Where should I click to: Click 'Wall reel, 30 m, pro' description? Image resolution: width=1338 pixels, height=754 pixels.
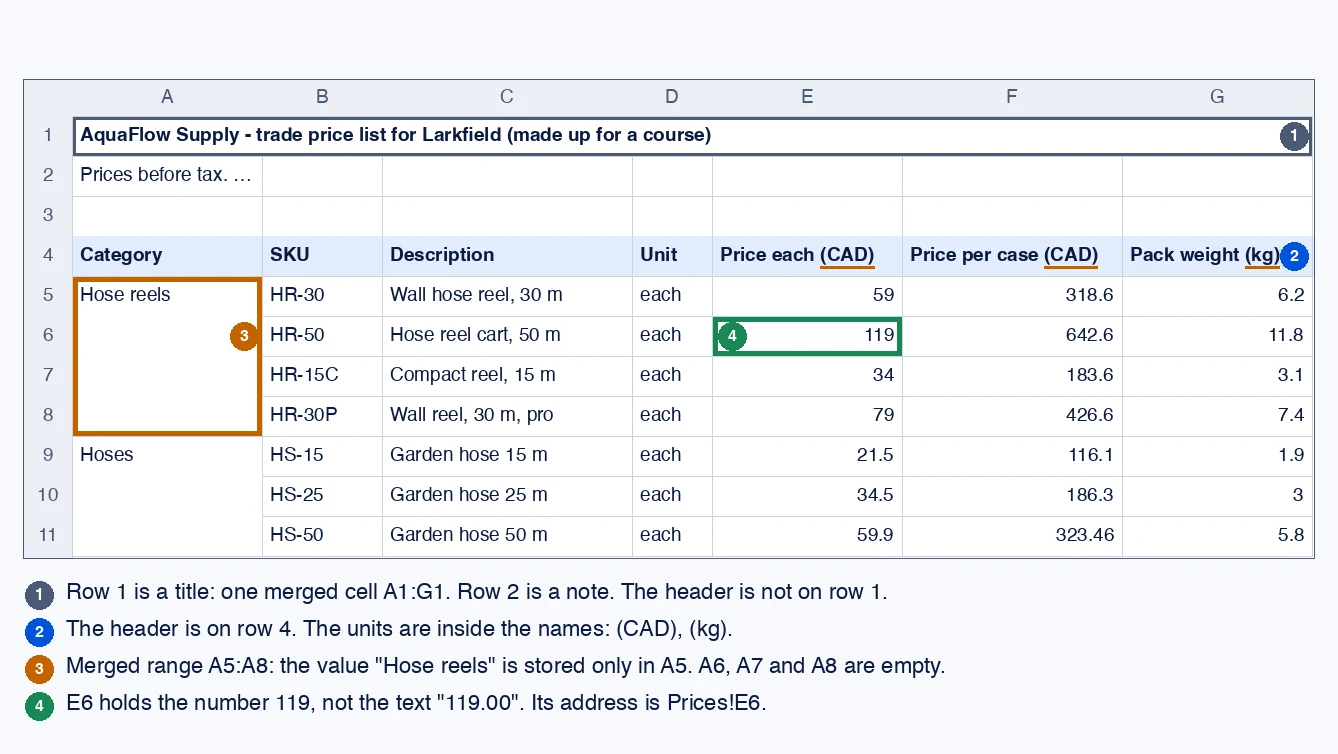507,416
